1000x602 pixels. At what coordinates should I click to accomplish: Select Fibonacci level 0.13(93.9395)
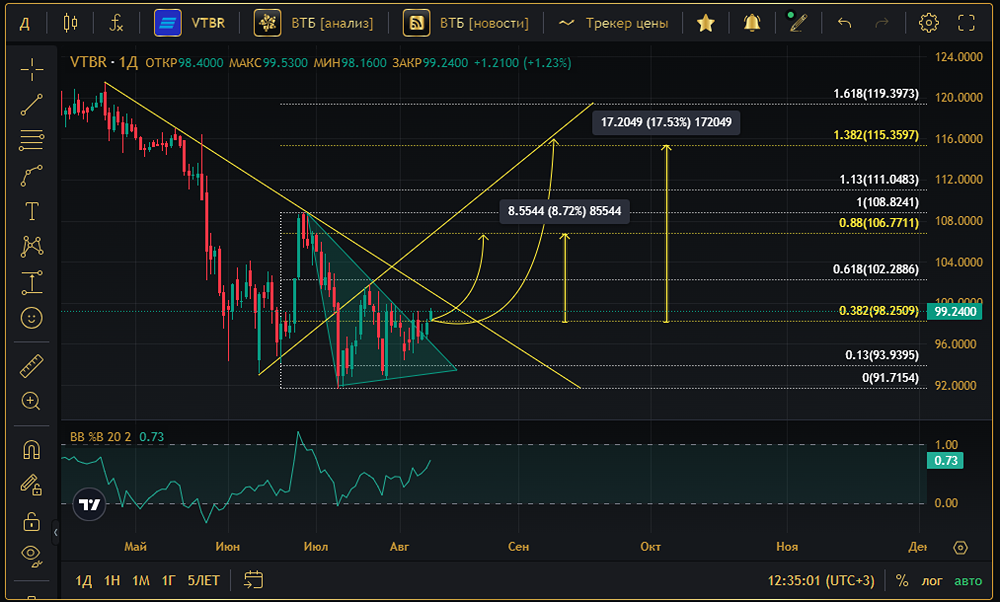[x=882, y=355]
